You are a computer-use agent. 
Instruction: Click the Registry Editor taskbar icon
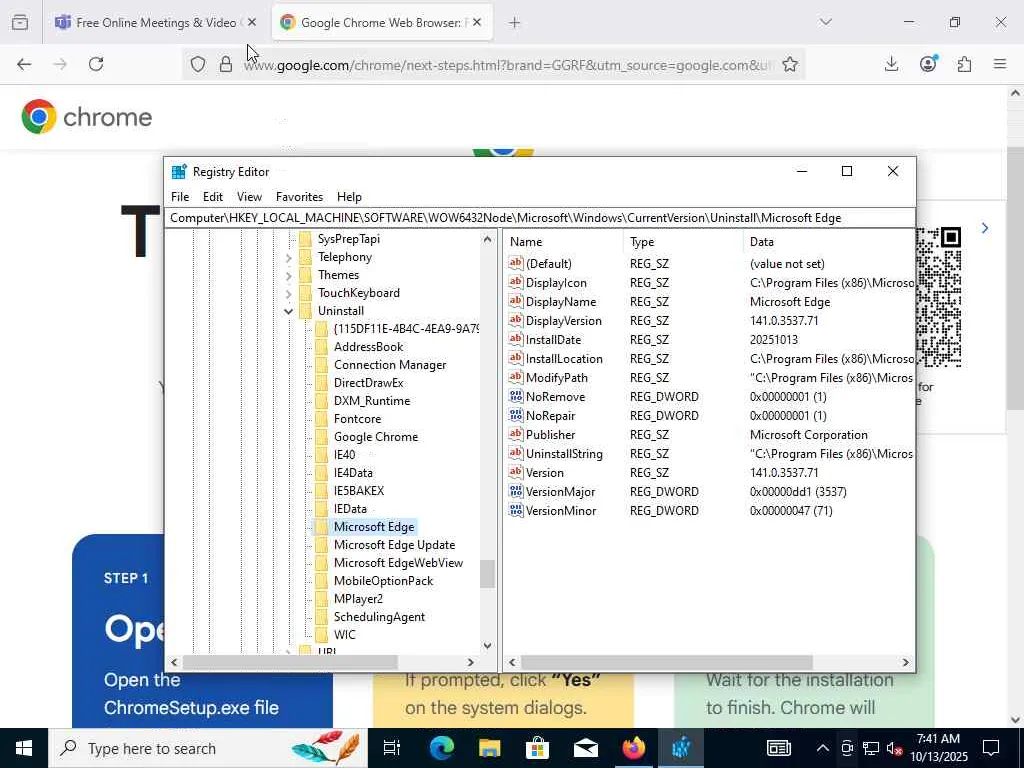click(x=681, y=748)
